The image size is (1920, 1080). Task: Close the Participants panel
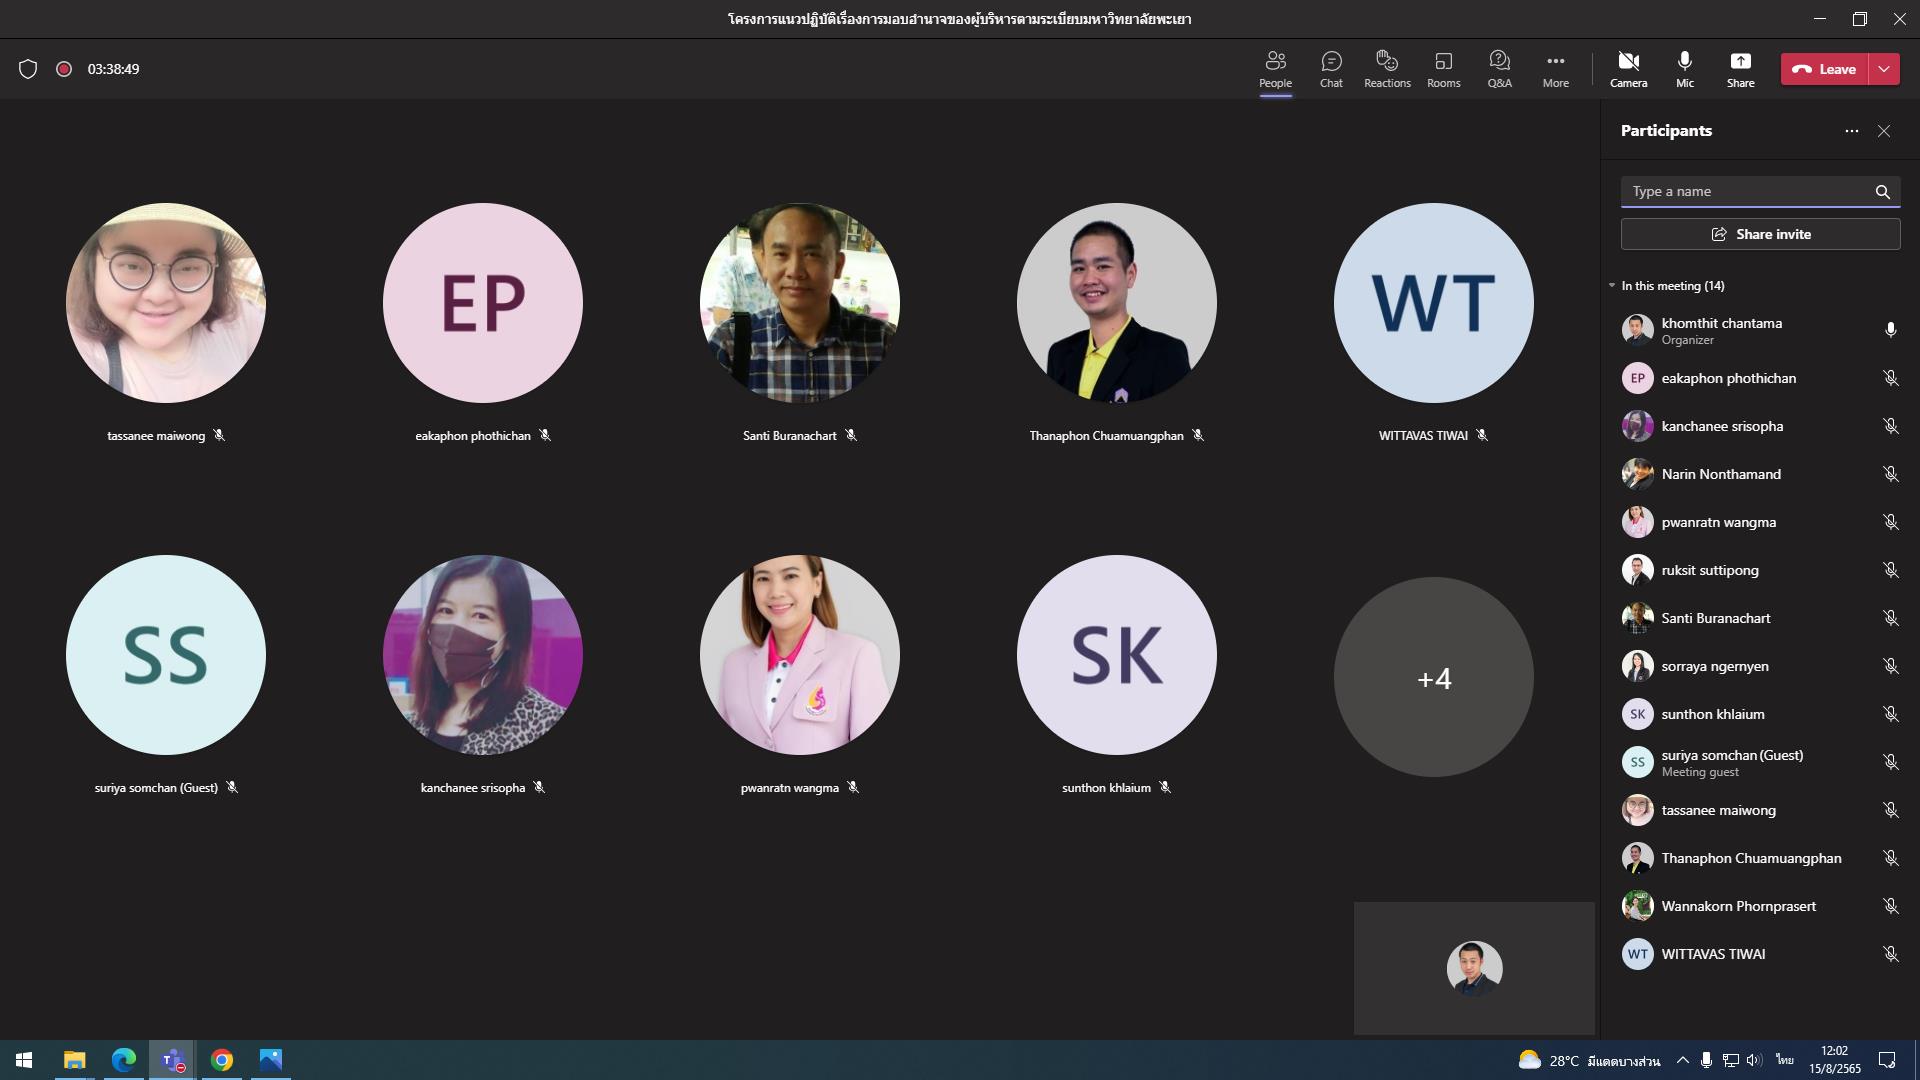(1884, 131)
